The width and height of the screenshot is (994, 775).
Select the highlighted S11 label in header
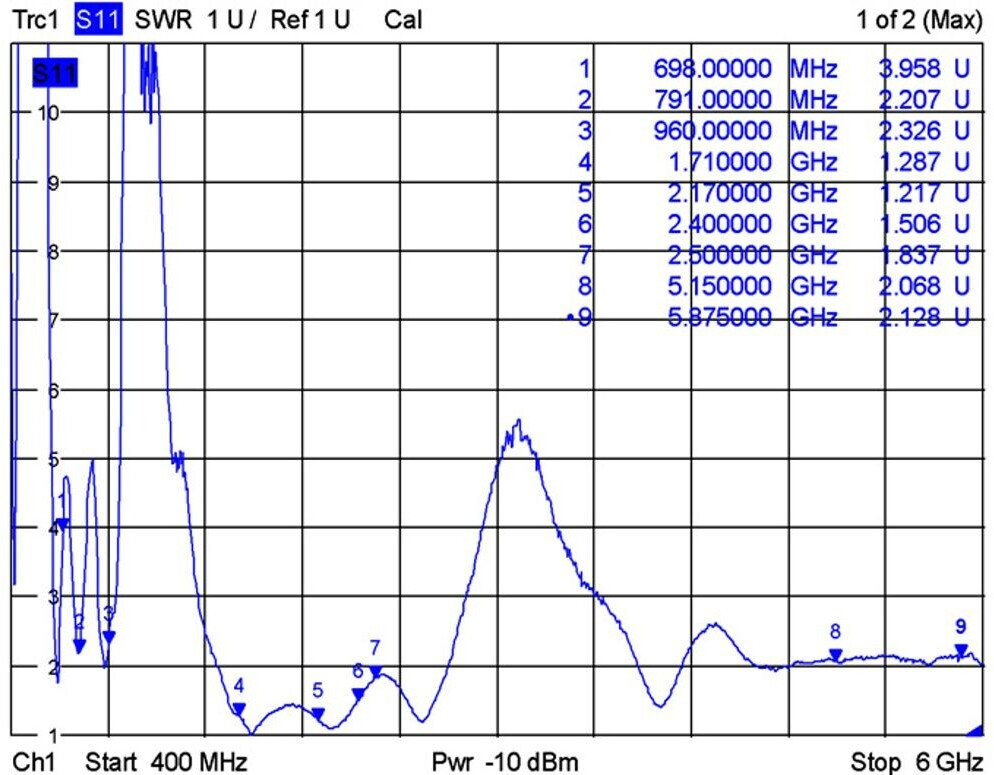point(98,20)
